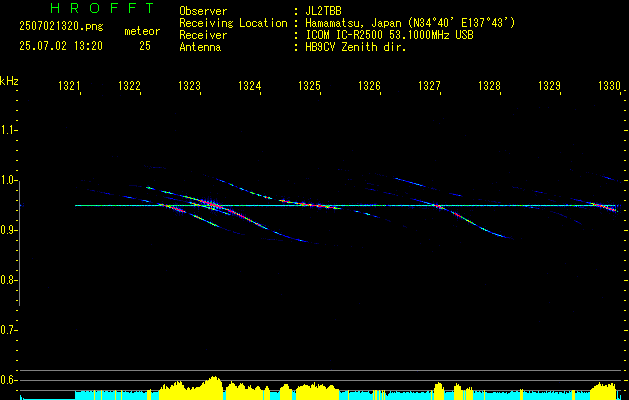Click the date stamp 25.07.02 13:20
The width and height of the screenshot is (629, 400).
click(x=61, y=46)
